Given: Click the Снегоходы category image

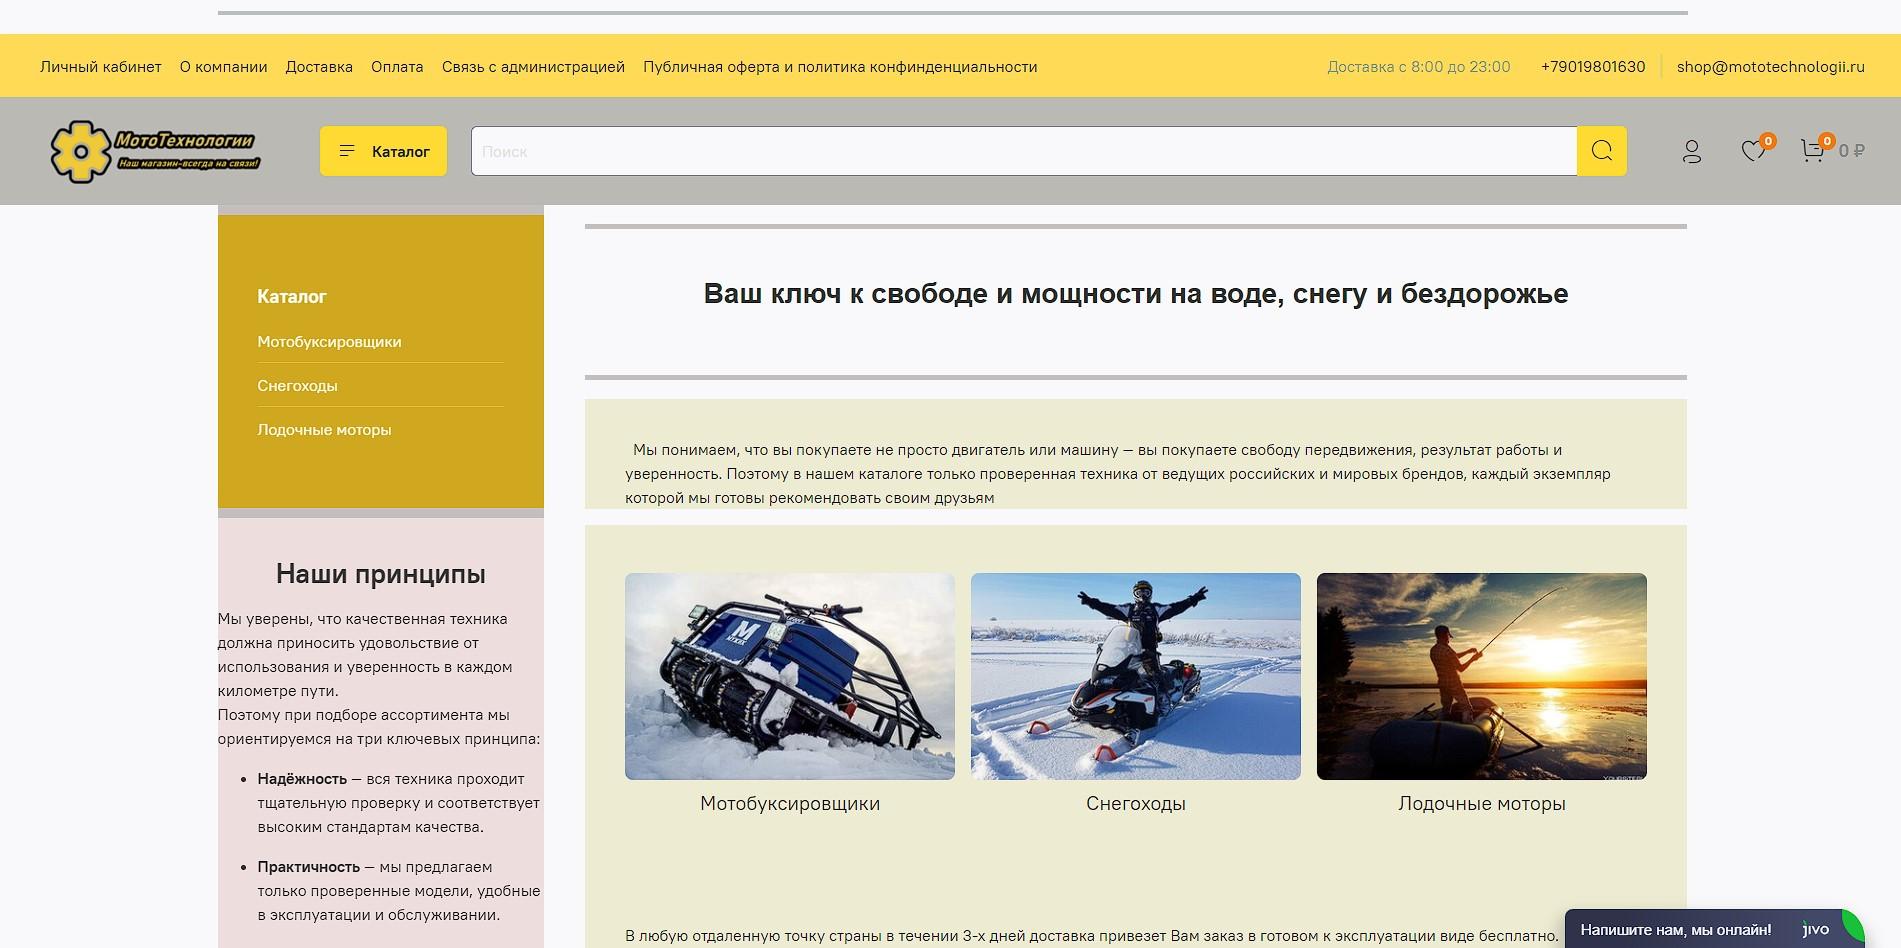Looking at the screenshot, I should (x=1136, y=676).
